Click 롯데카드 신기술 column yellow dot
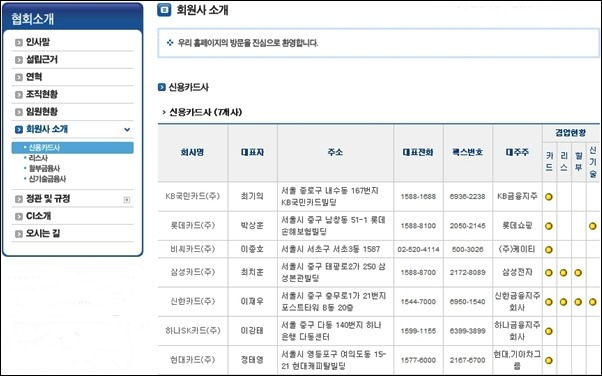Viewport: 602px width, 376px height. click(593, 226)
